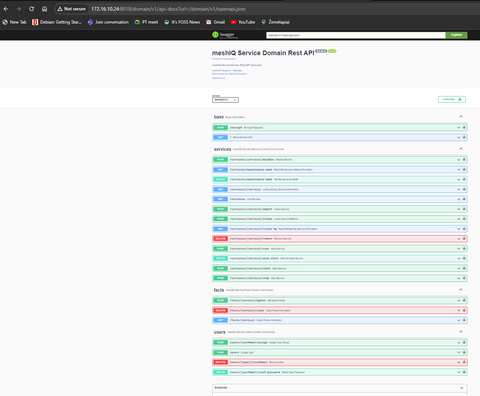The height and width of the screenshot is (396, 480).
Task: Click lock icon on Remove Service row
Action: pos(464,239)
